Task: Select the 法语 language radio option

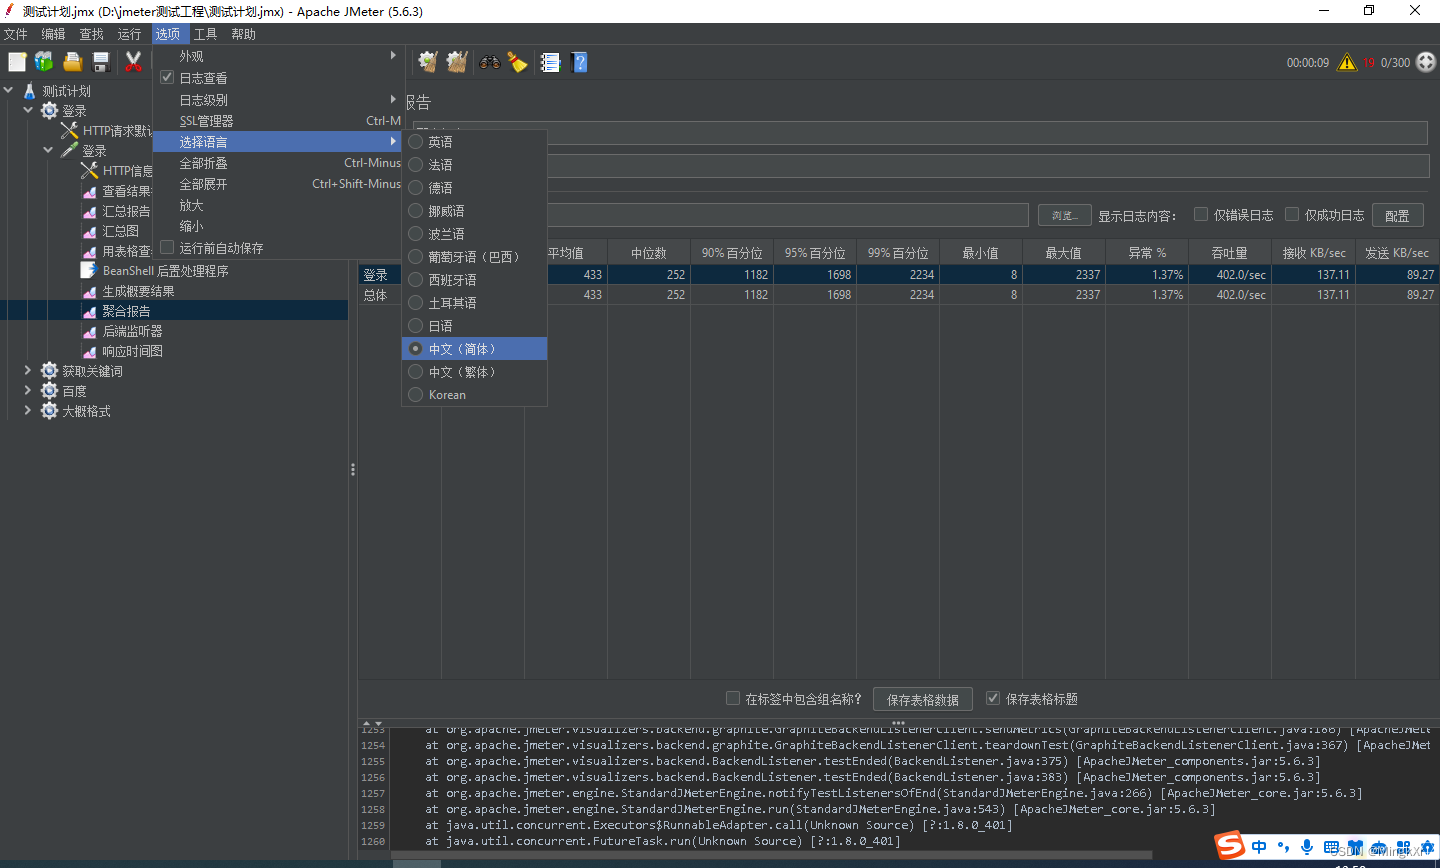Action: [x=474, y=165]
